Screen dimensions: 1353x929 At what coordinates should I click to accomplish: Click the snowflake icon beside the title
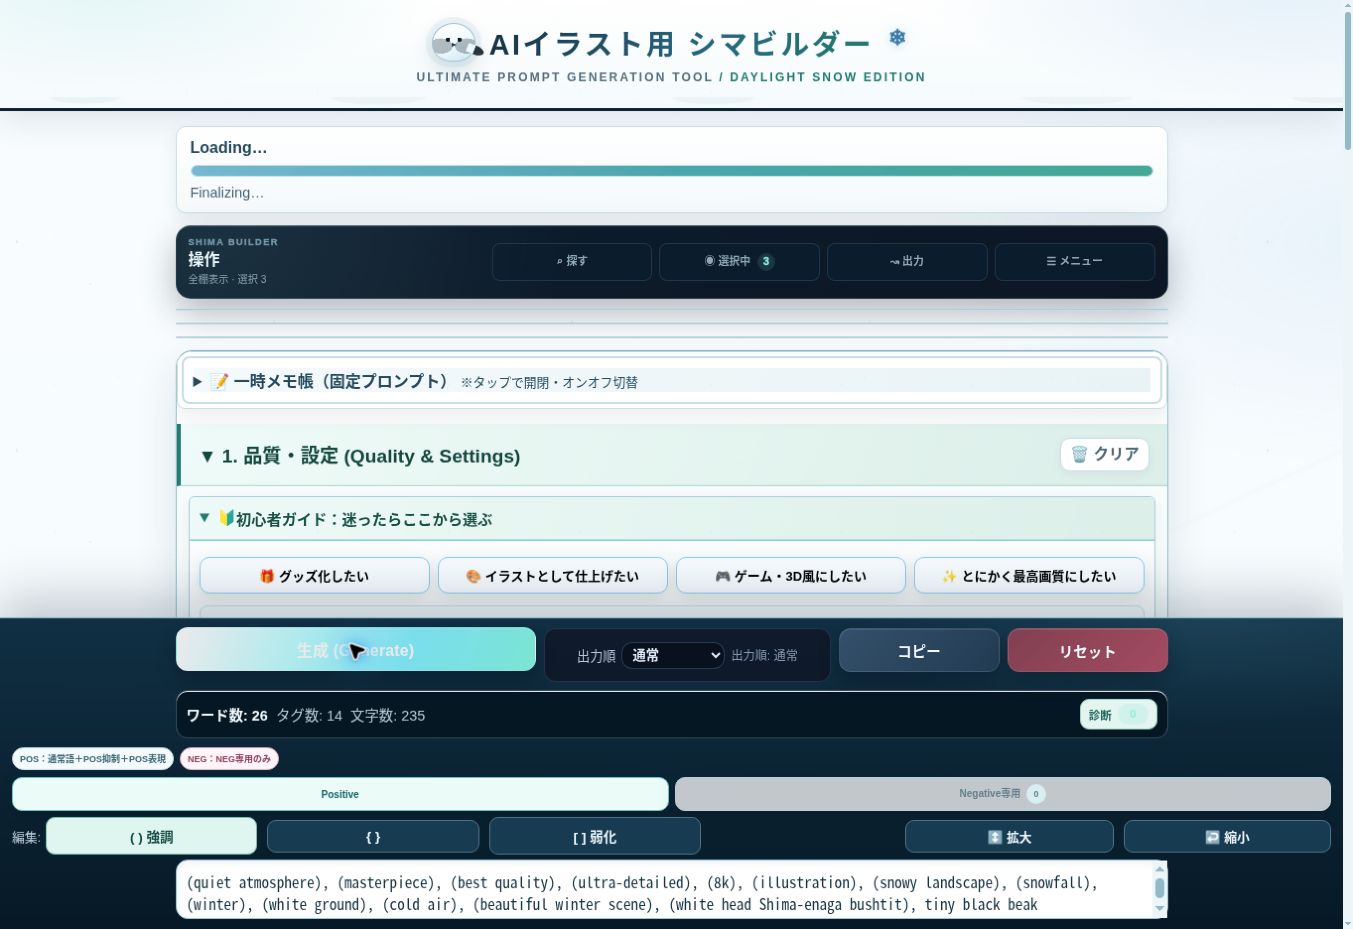pos(898,38)
